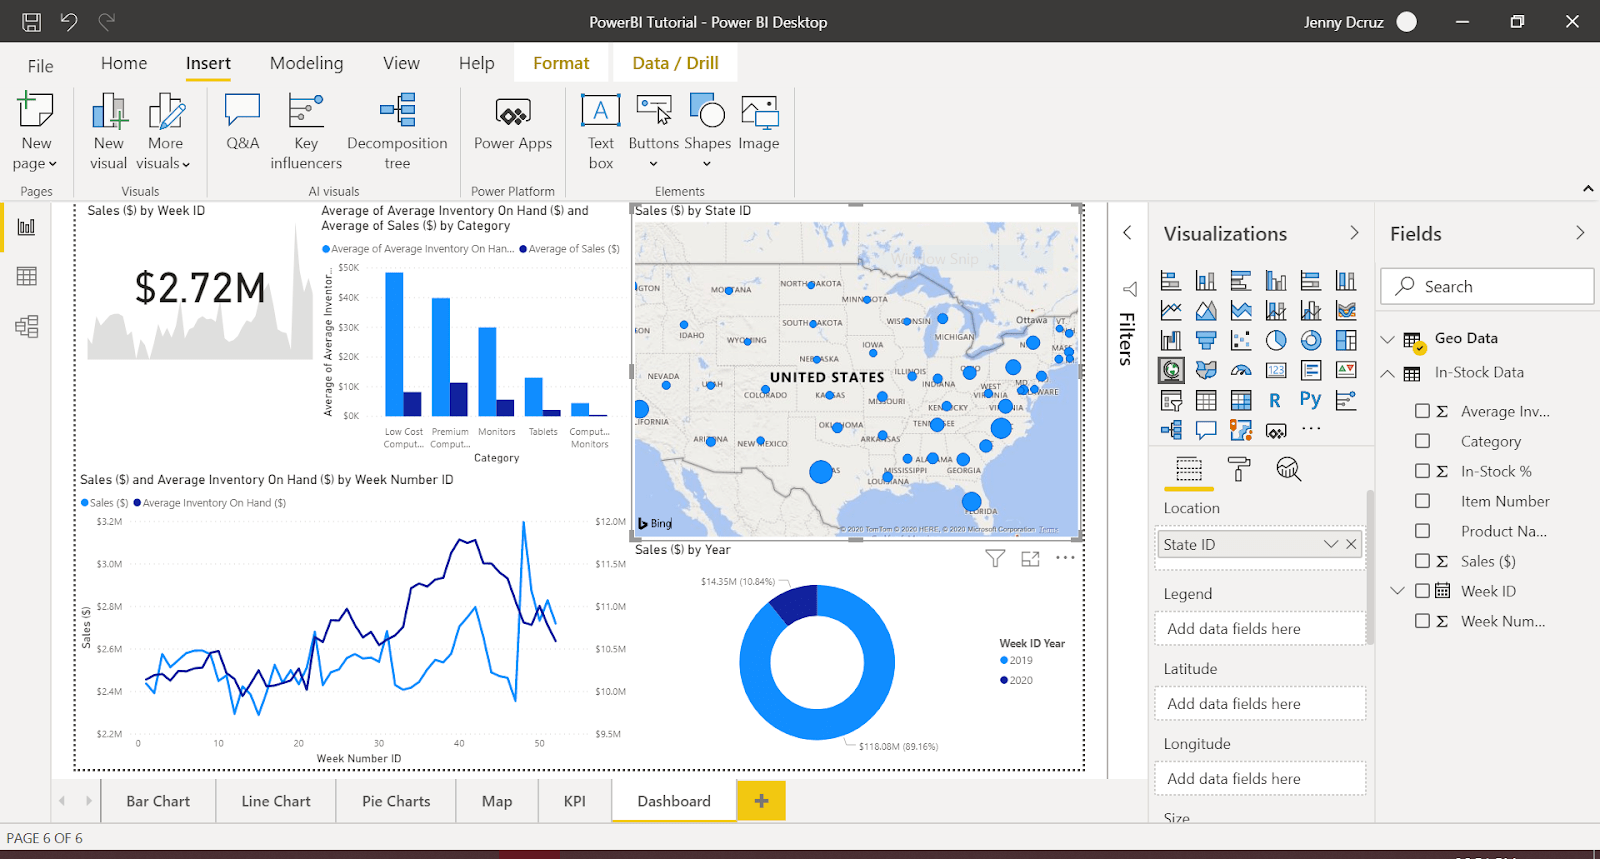1600x859 pixels.
Task: Select the globe Map visualization icon
Action: tap(1171, 371)
